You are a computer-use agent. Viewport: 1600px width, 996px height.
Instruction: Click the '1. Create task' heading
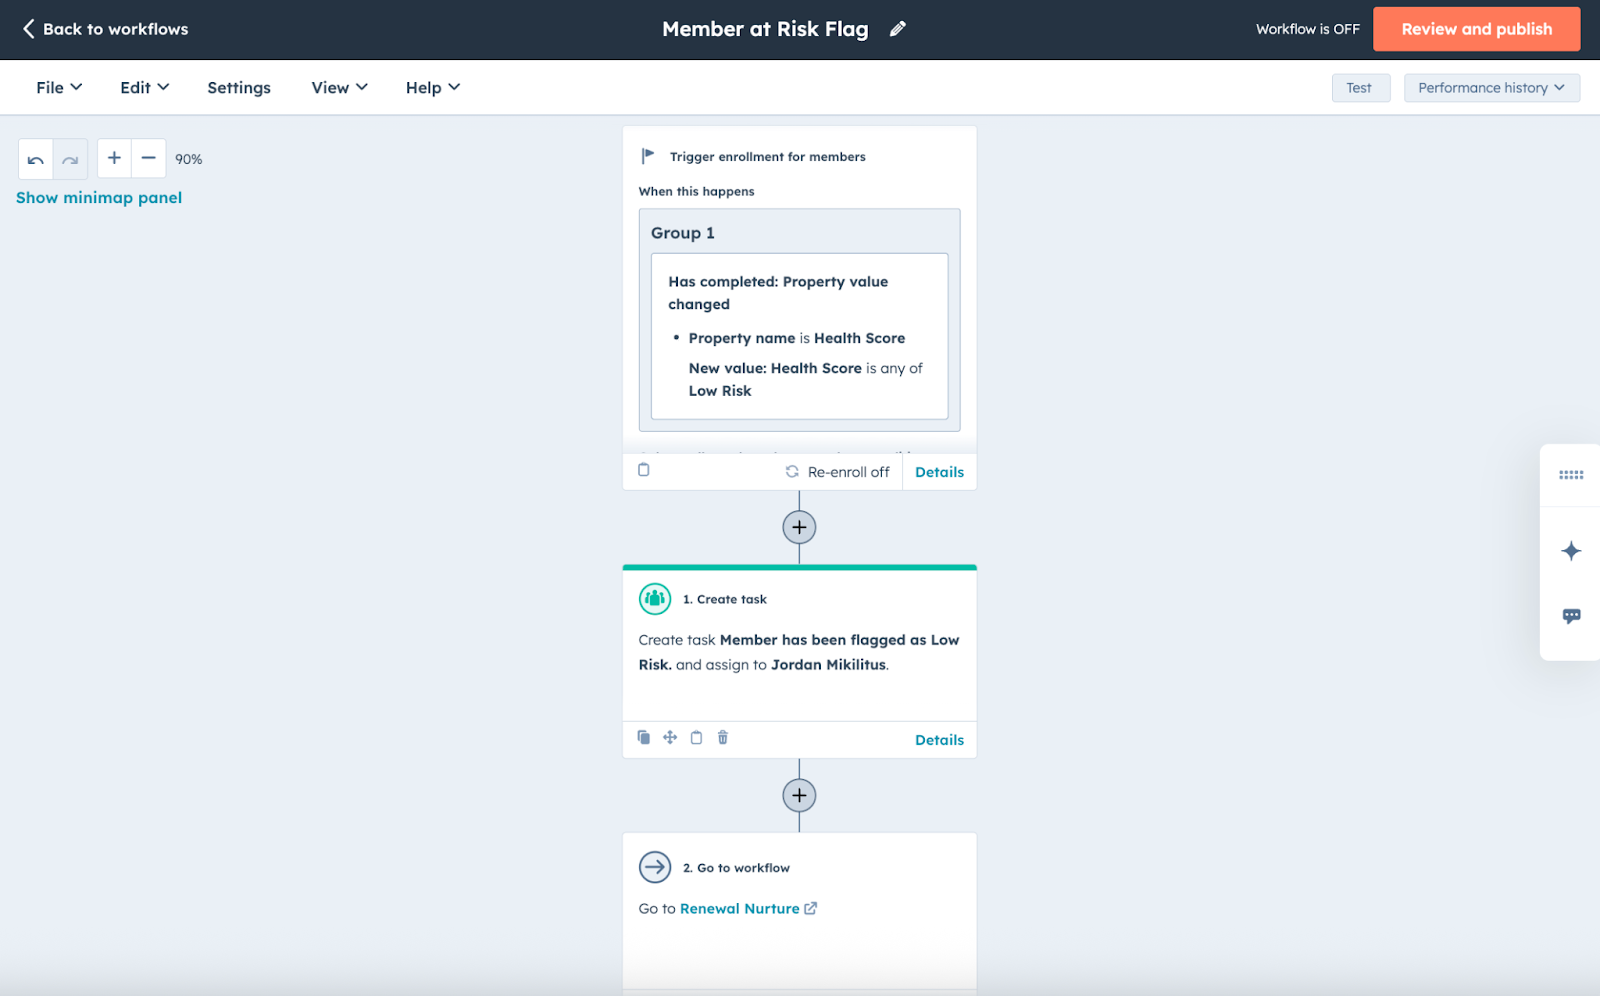tap(725, 600)
